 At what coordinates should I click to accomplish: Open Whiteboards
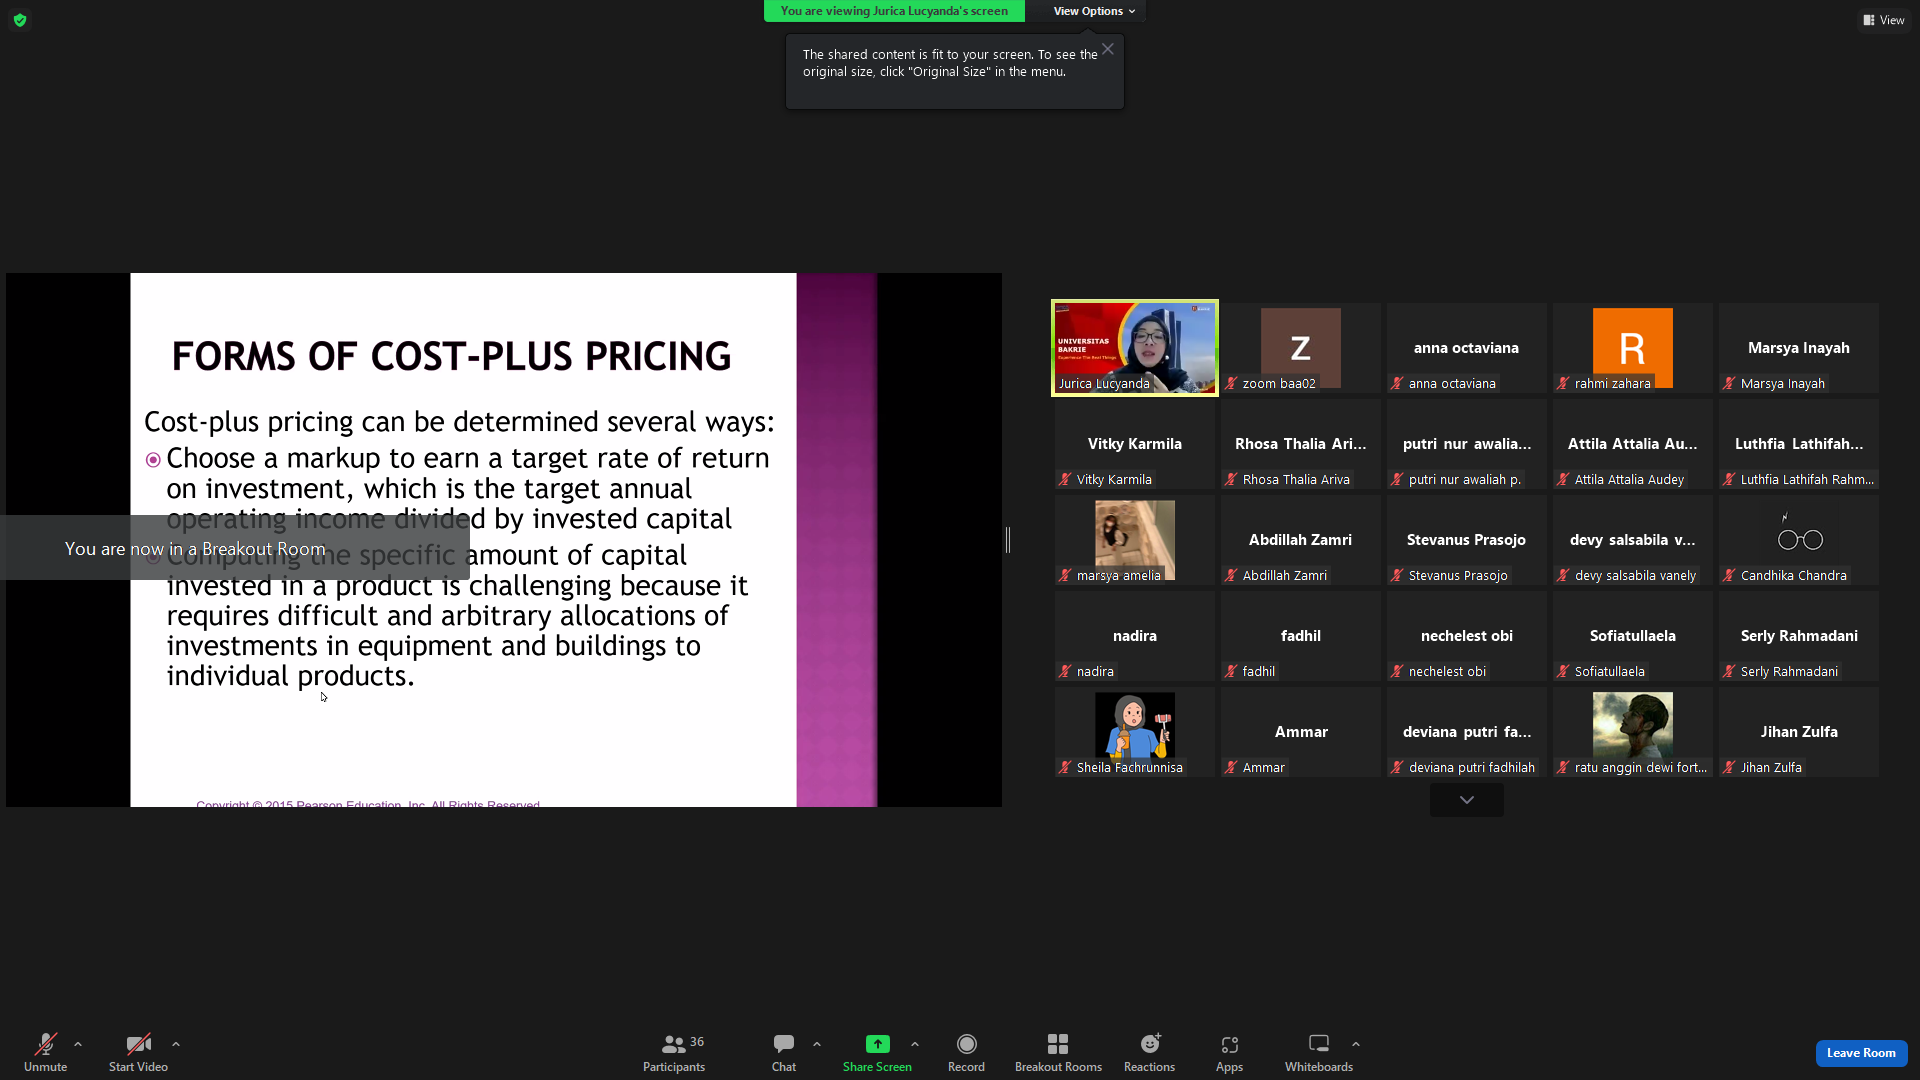pos(1319,1052)
